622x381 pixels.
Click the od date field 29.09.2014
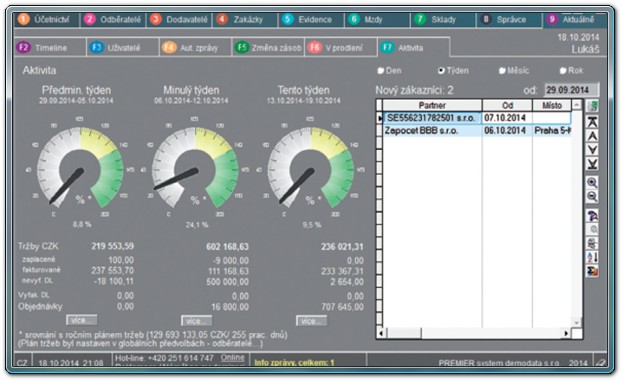click(571, 90)
